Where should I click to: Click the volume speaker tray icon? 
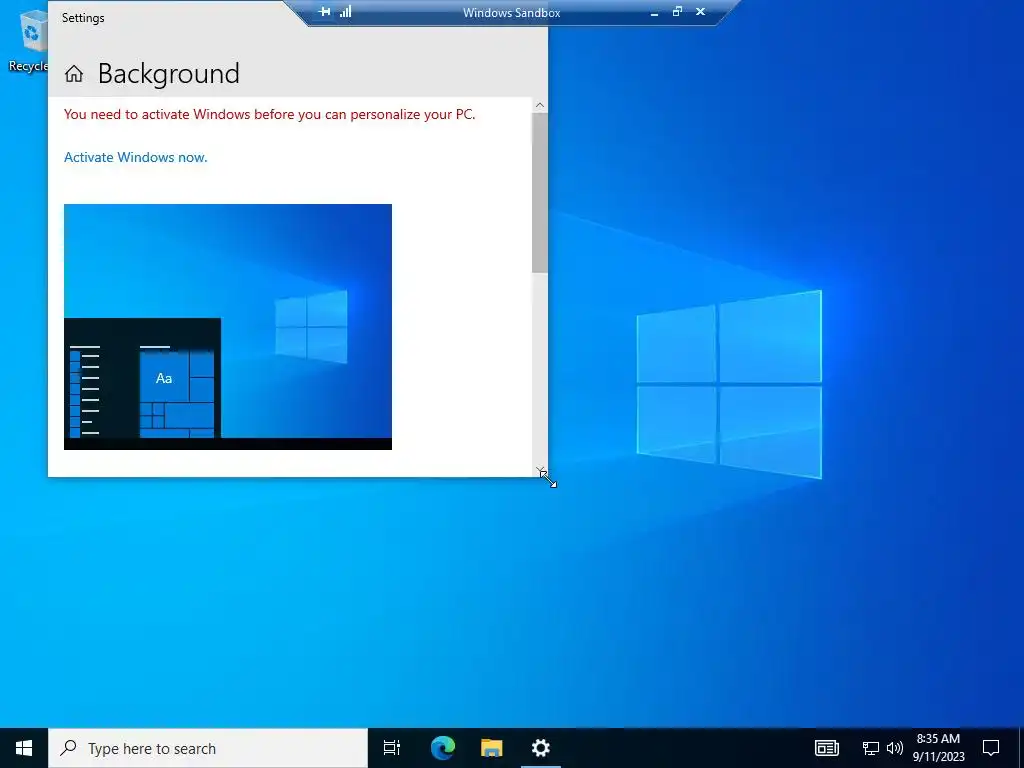[x=895, y=748]
